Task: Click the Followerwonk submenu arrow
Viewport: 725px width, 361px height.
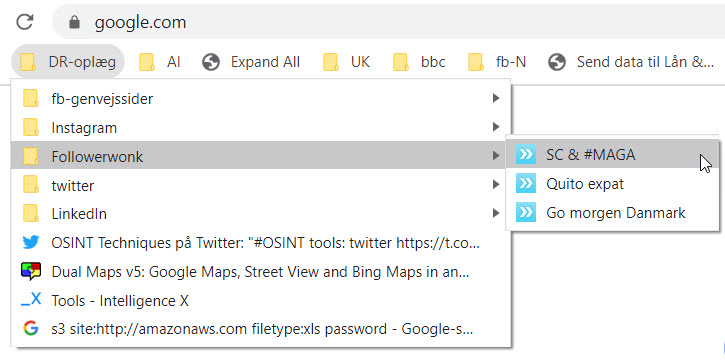Action: (496, 156)
